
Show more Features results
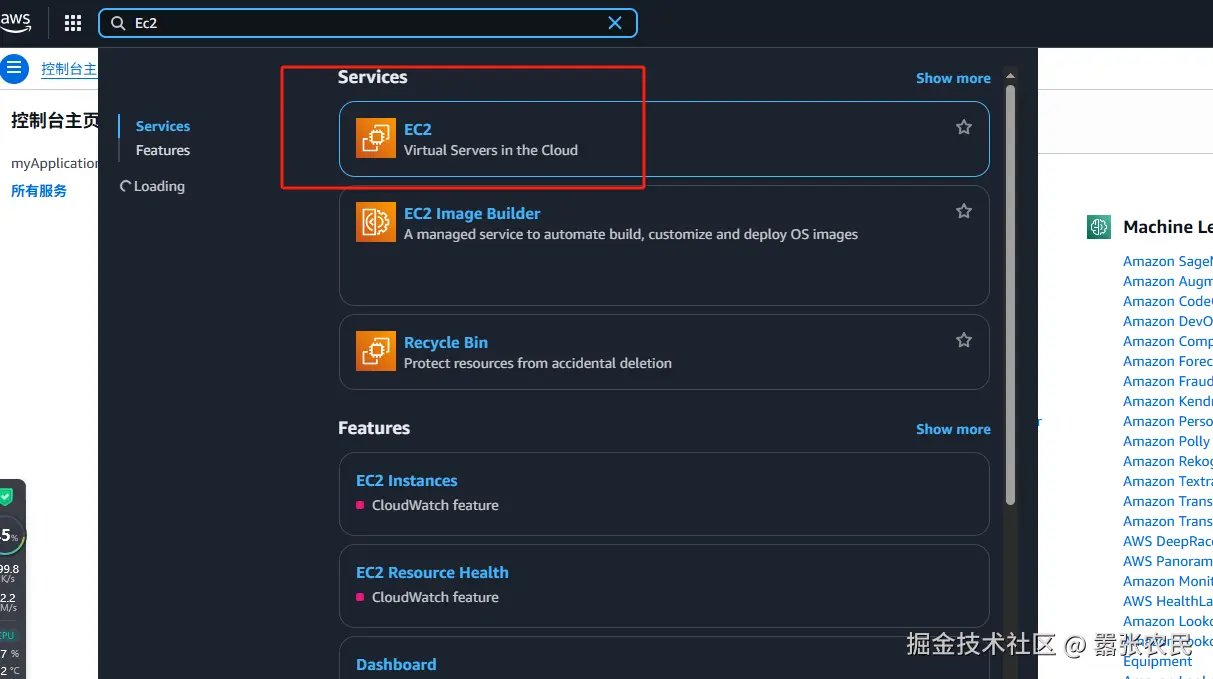click(953, 429)
